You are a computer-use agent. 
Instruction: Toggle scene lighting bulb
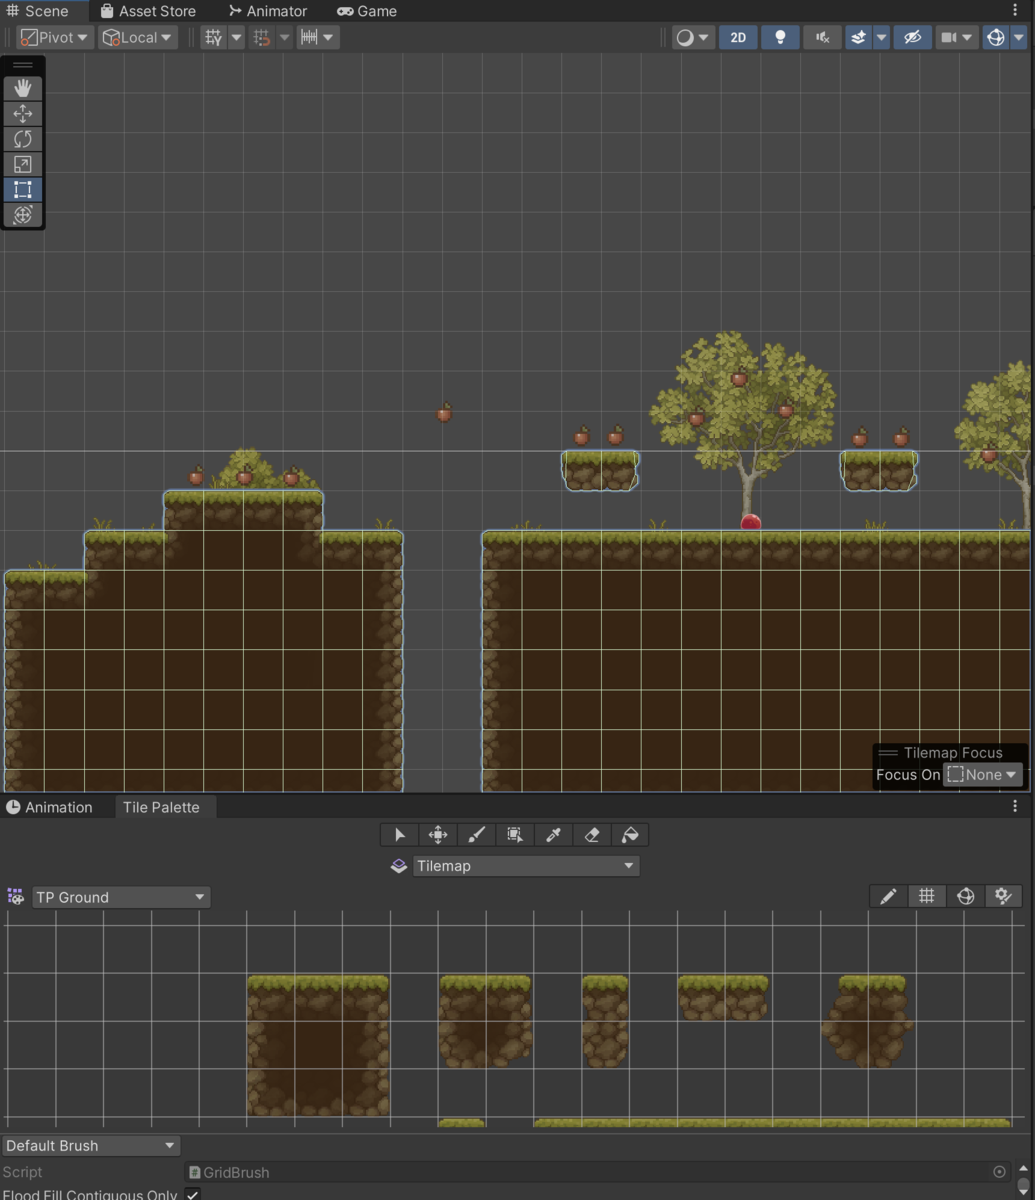coord(780,38)
